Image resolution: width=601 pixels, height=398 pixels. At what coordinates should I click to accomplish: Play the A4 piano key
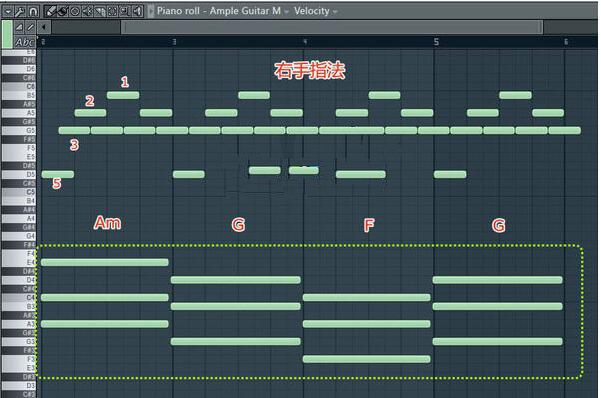19,218
